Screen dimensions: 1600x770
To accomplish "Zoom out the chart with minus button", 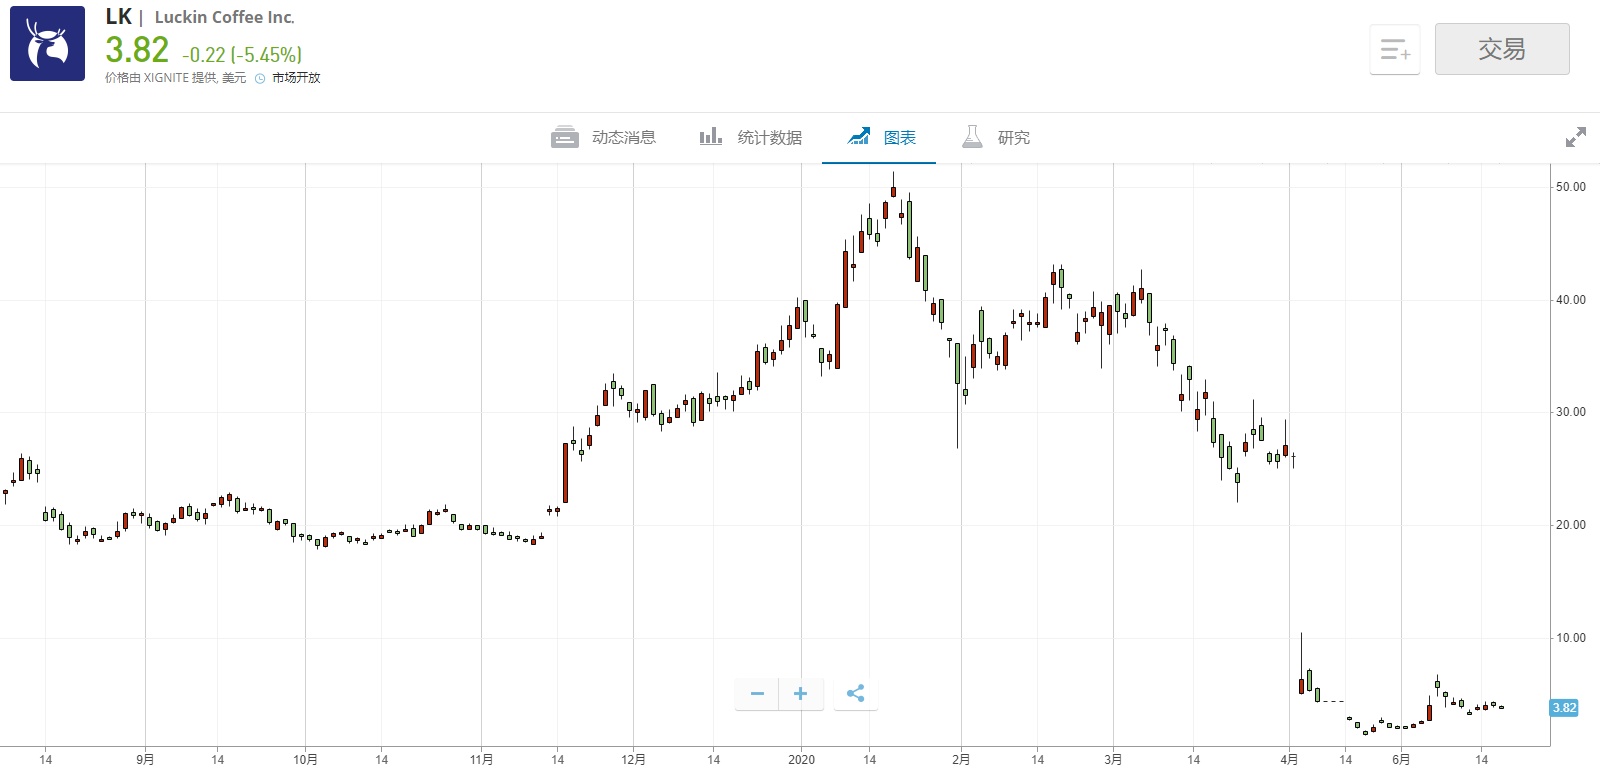I will [x=757, y=694].
